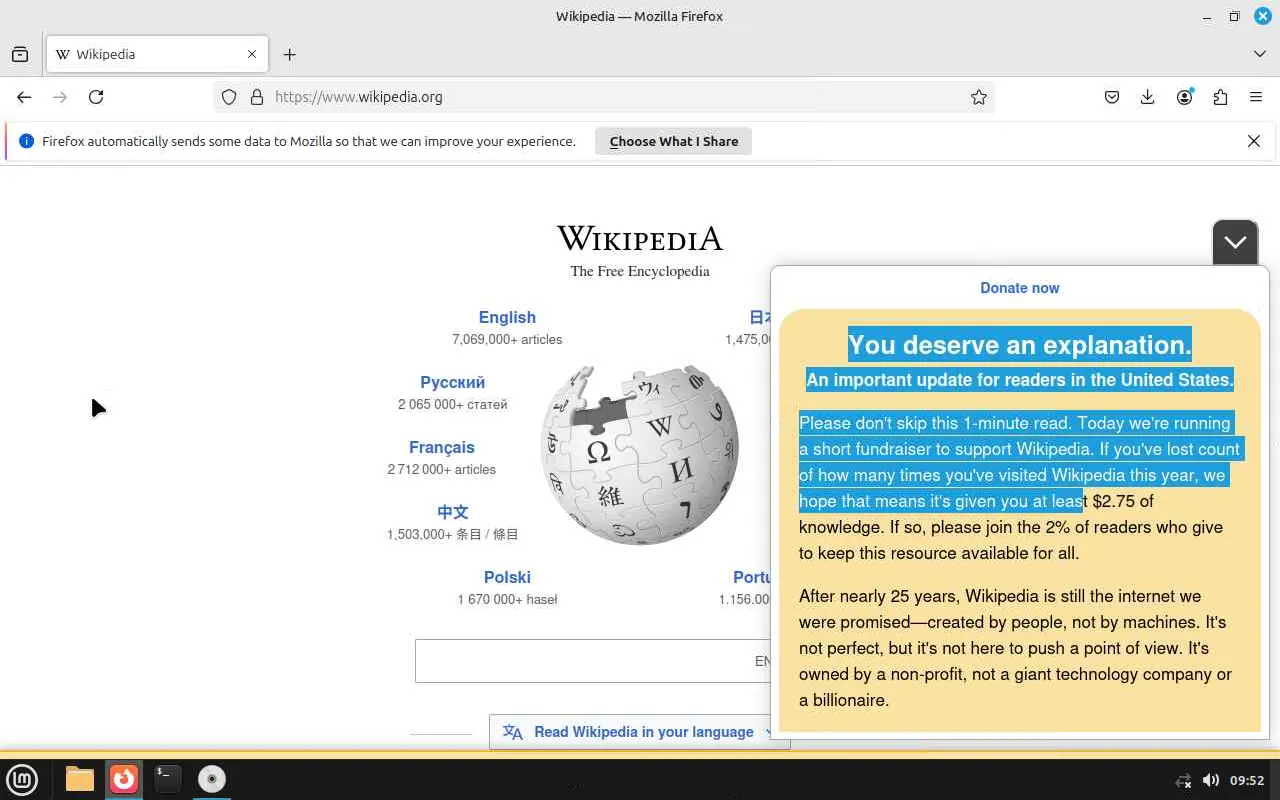
Task: Open Français Wikipedia link
Action: pos(442,447)
